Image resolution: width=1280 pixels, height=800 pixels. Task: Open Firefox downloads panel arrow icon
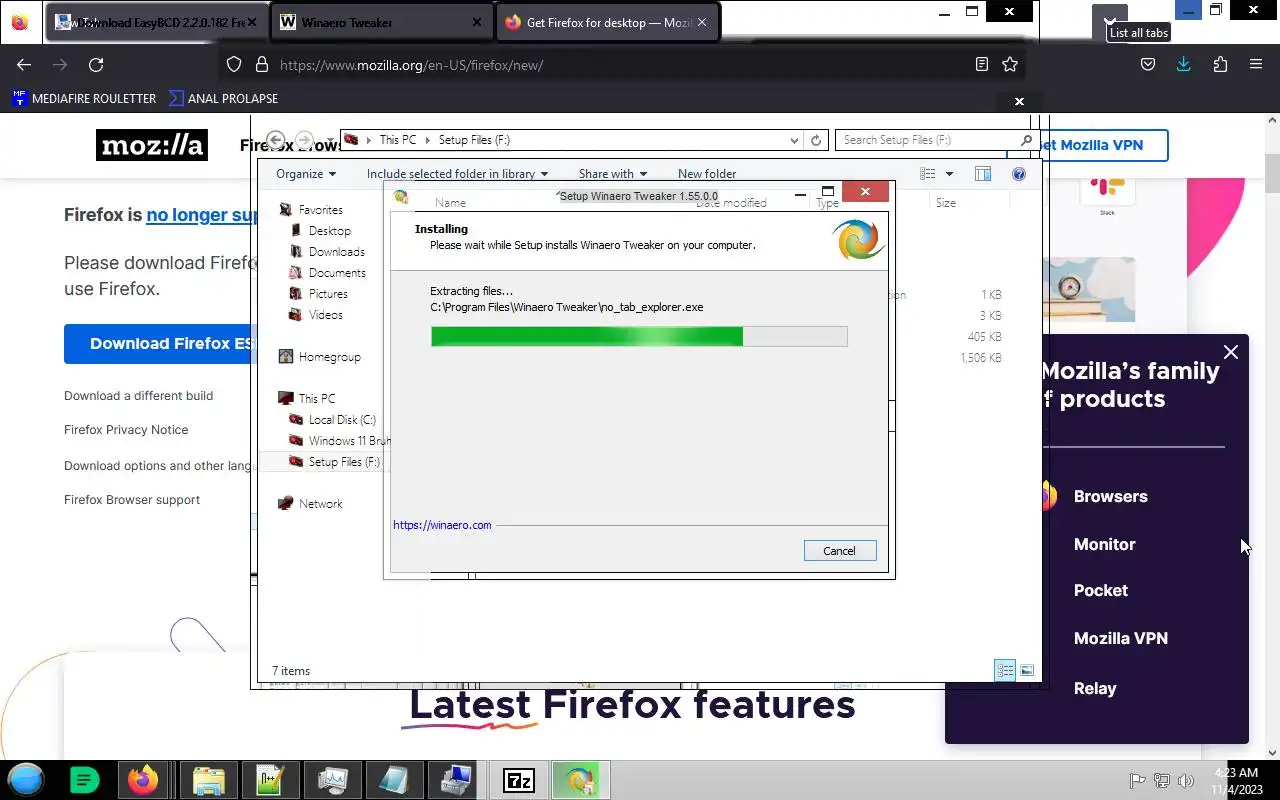pos(1184,64)
